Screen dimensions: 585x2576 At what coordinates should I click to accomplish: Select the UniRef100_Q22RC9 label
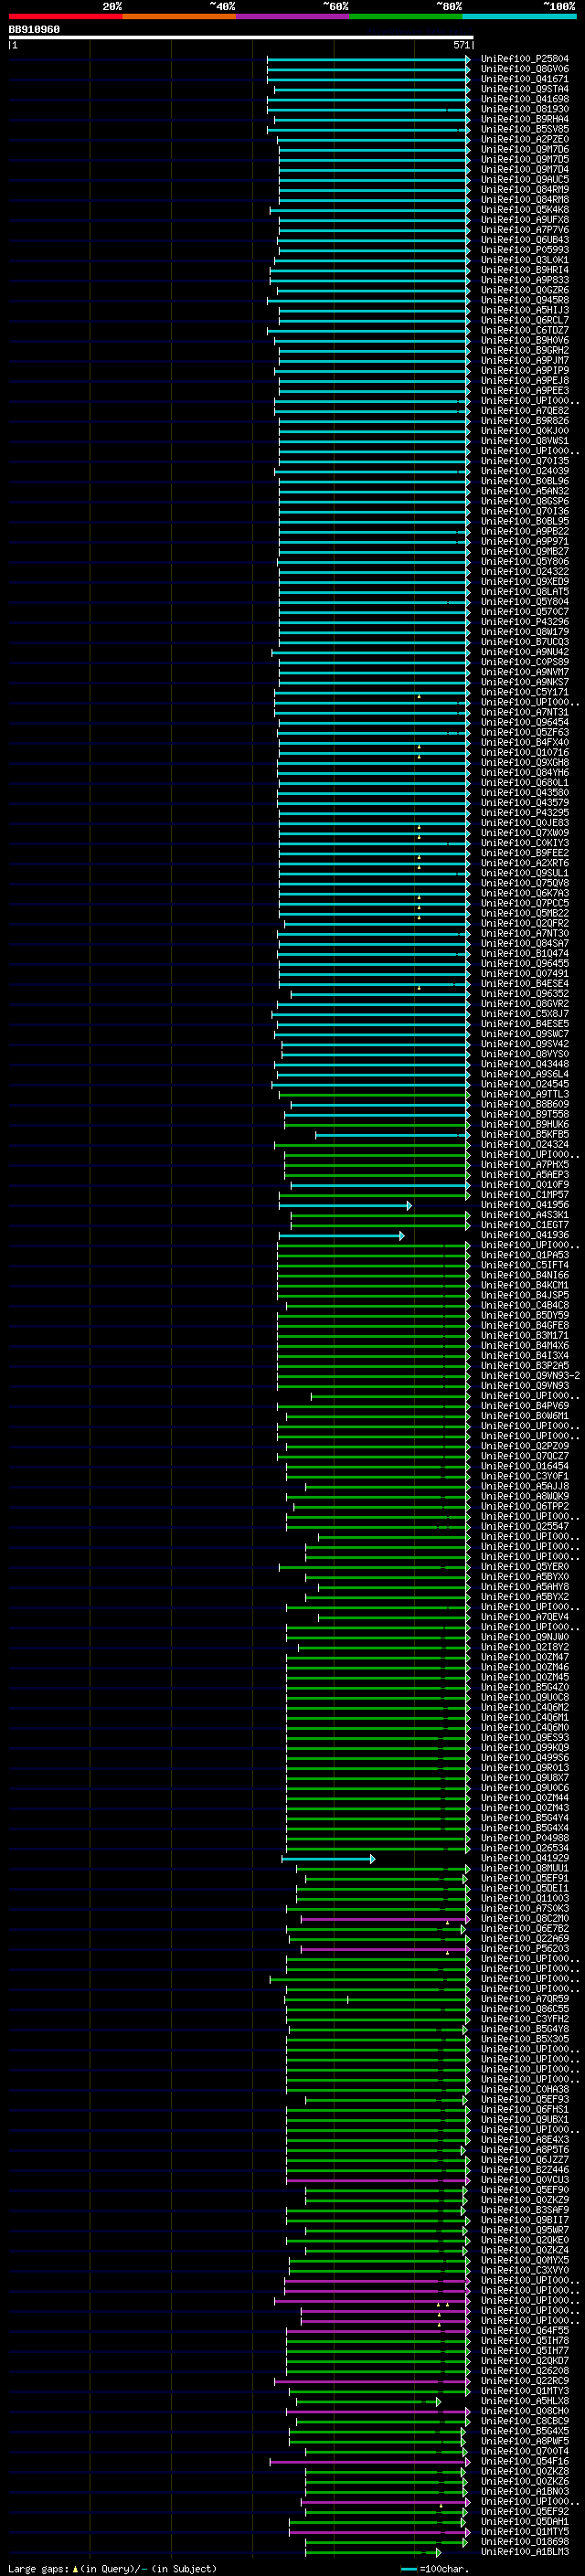525,2381
